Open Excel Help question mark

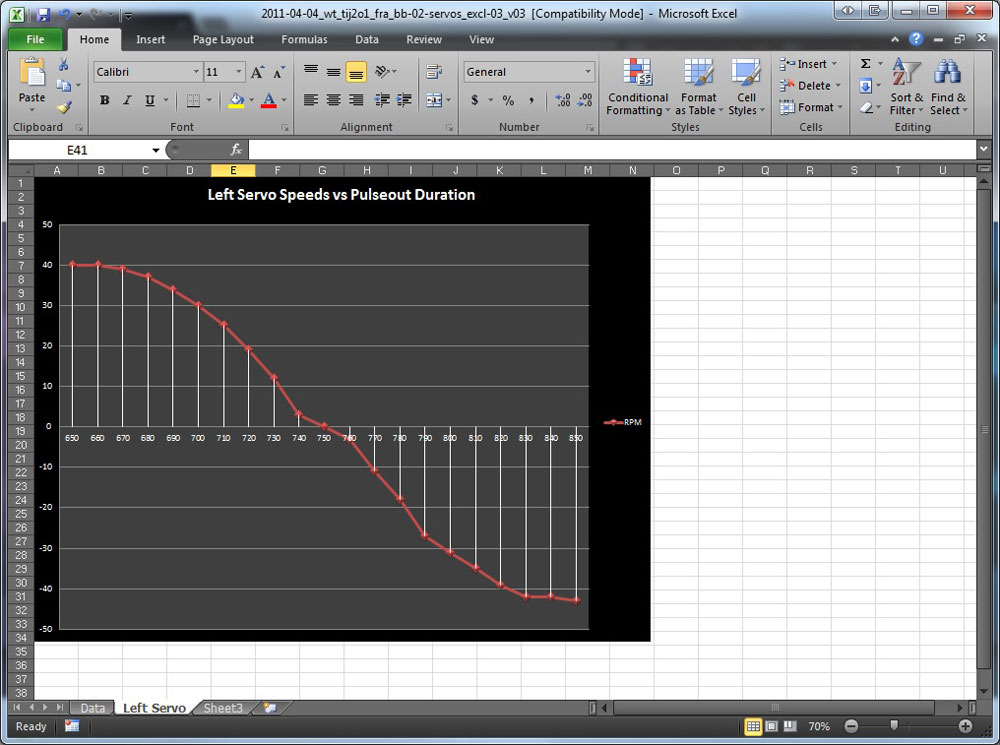point(916,39)
